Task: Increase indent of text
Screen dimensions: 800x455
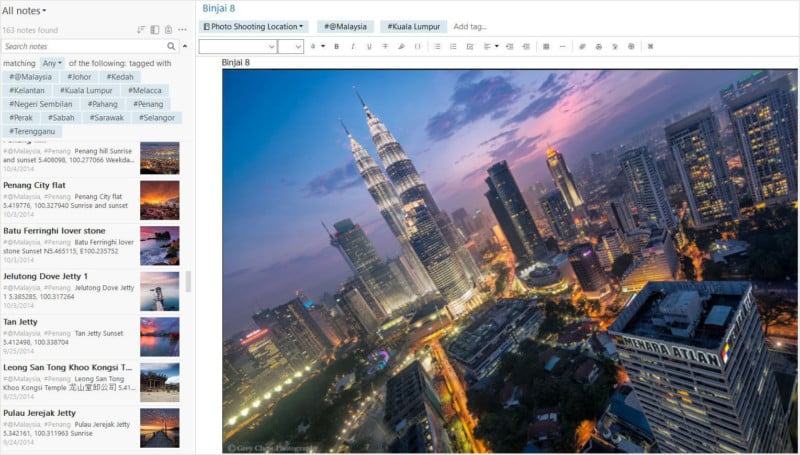Action: point(526,46)
